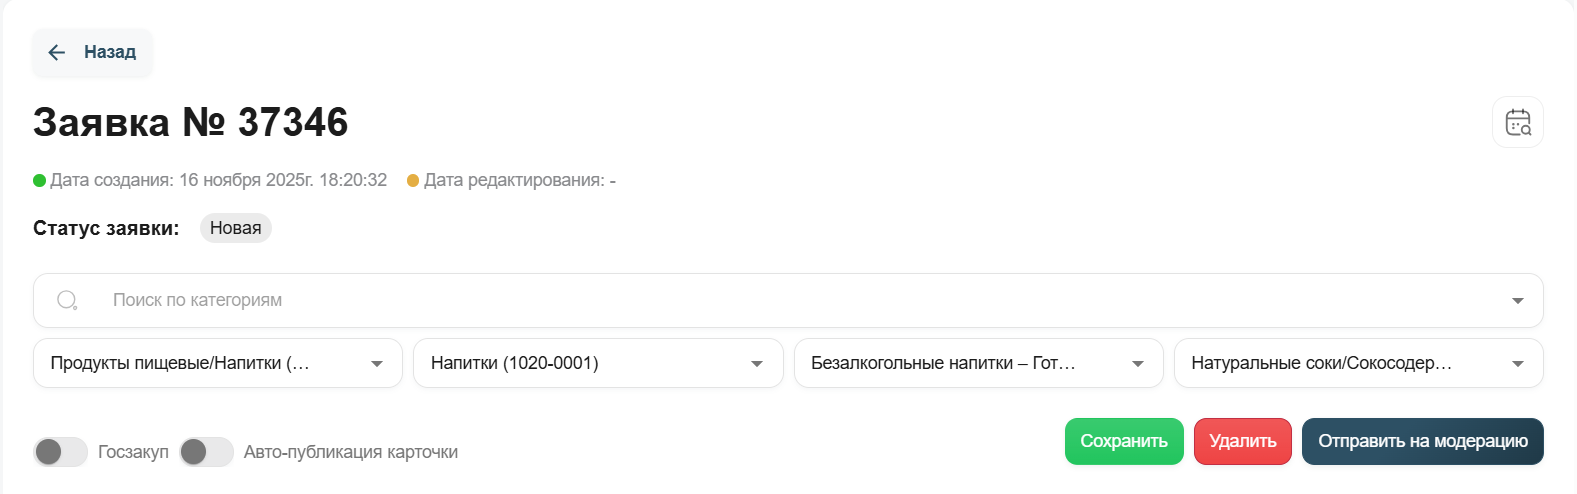
Task: Click Отправить на модерацию button
Action: [x=1422, y=441]
